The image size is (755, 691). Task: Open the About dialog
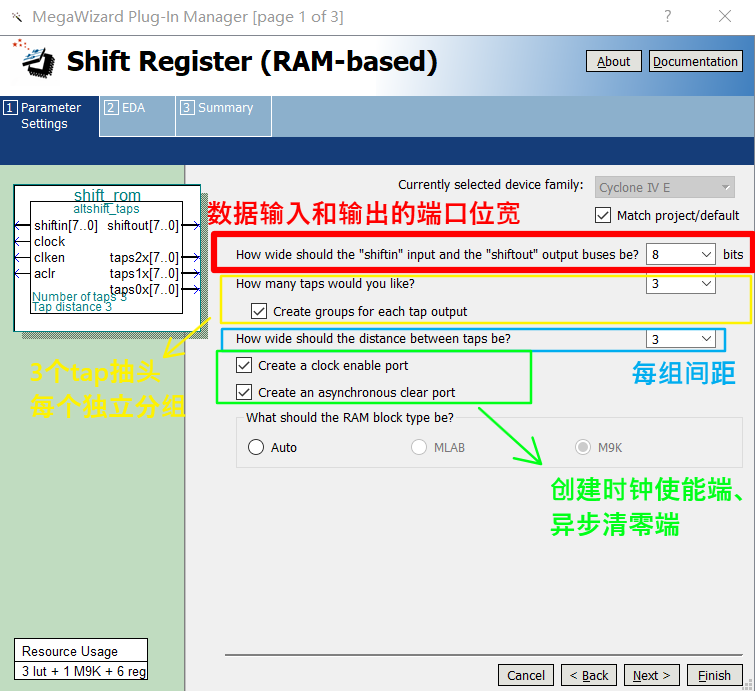pos(613,61)
